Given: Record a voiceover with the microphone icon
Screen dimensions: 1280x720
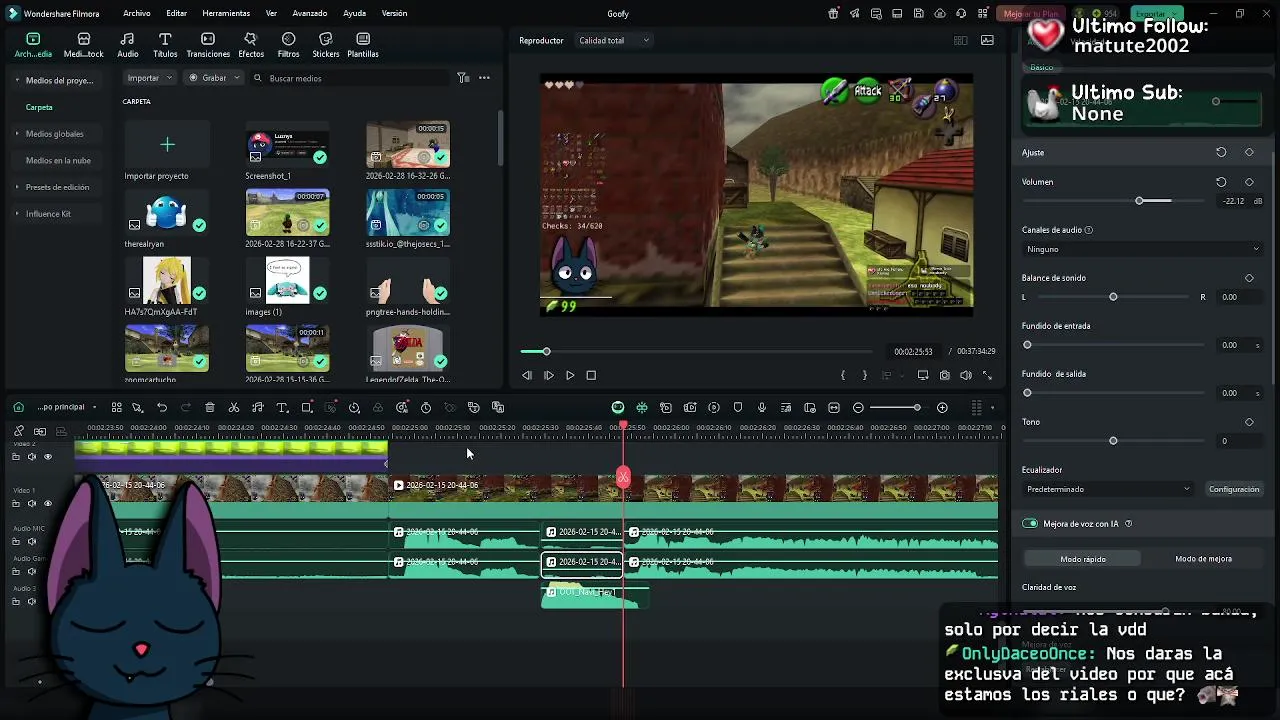Looking at the screenshot, I should point(762,408).
